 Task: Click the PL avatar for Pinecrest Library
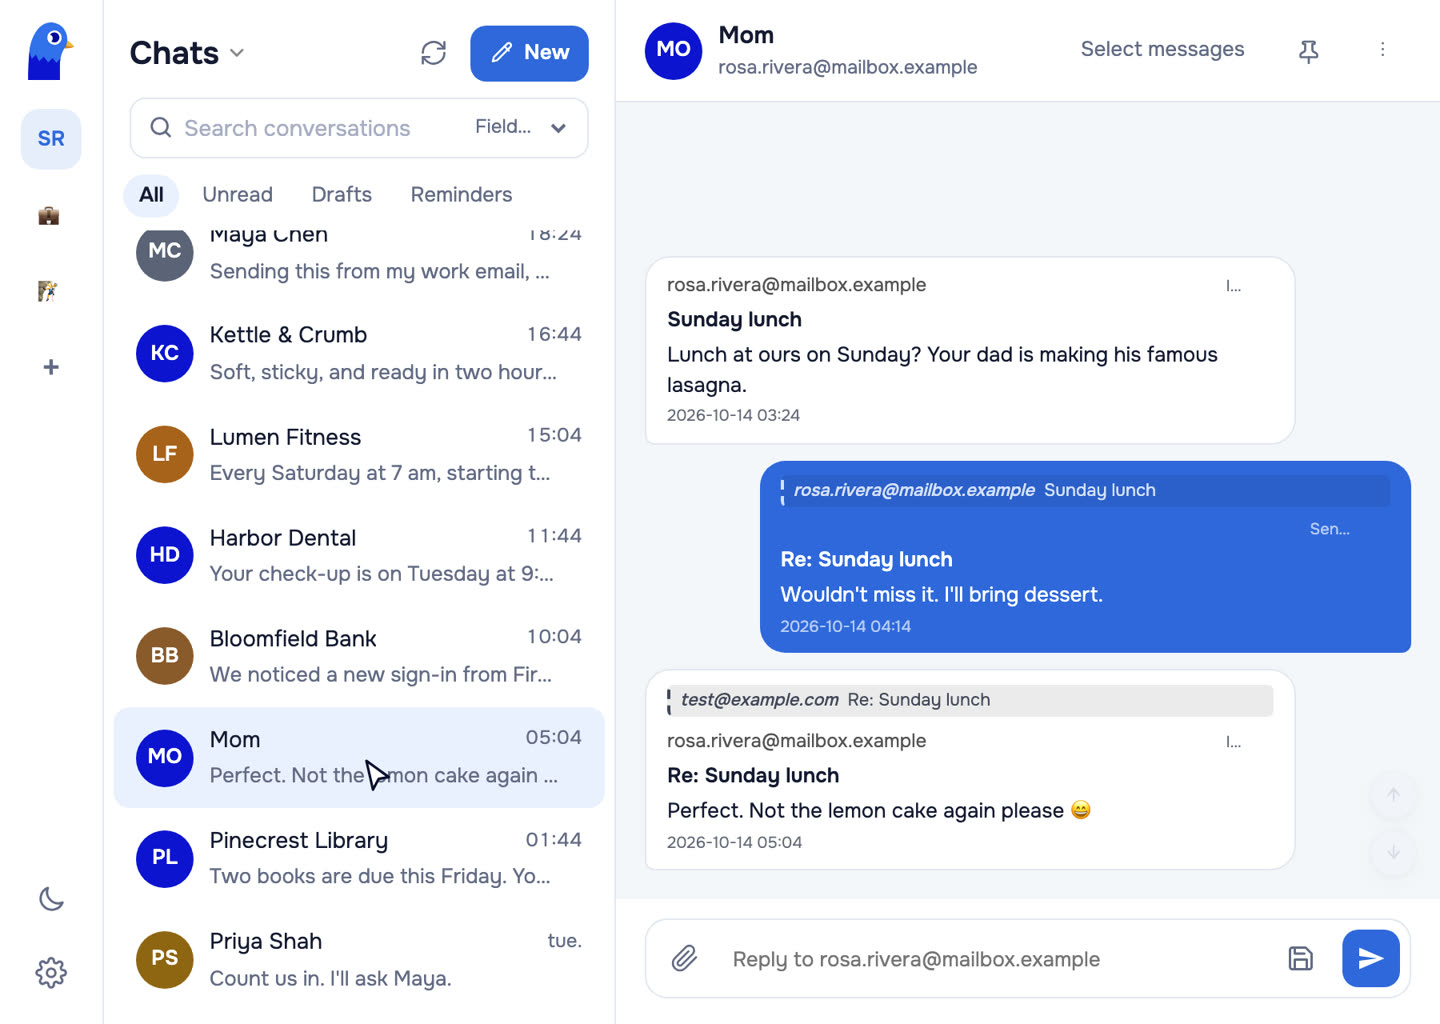(165, 858)
